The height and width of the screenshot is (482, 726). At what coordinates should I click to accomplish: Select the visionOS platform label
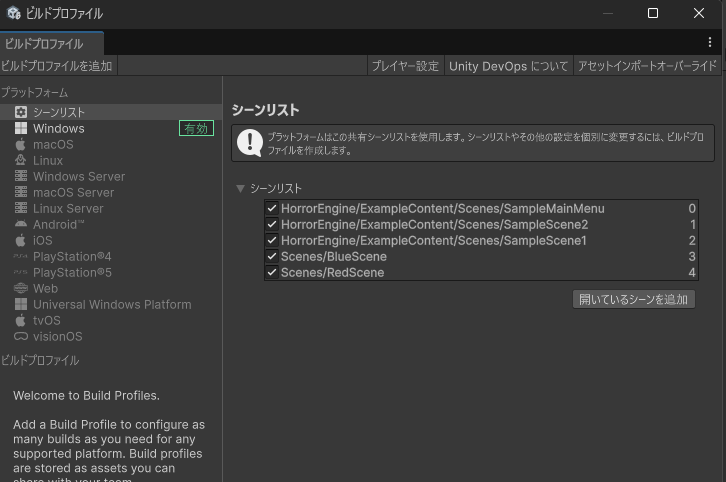[x=57, y=336]
